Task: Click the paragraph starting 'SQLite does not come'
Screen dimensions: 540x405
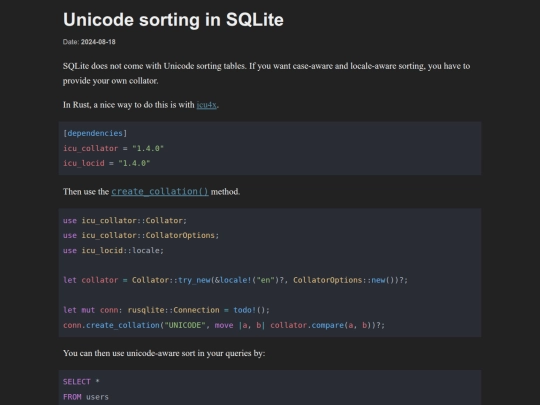Action: point(266,73)
